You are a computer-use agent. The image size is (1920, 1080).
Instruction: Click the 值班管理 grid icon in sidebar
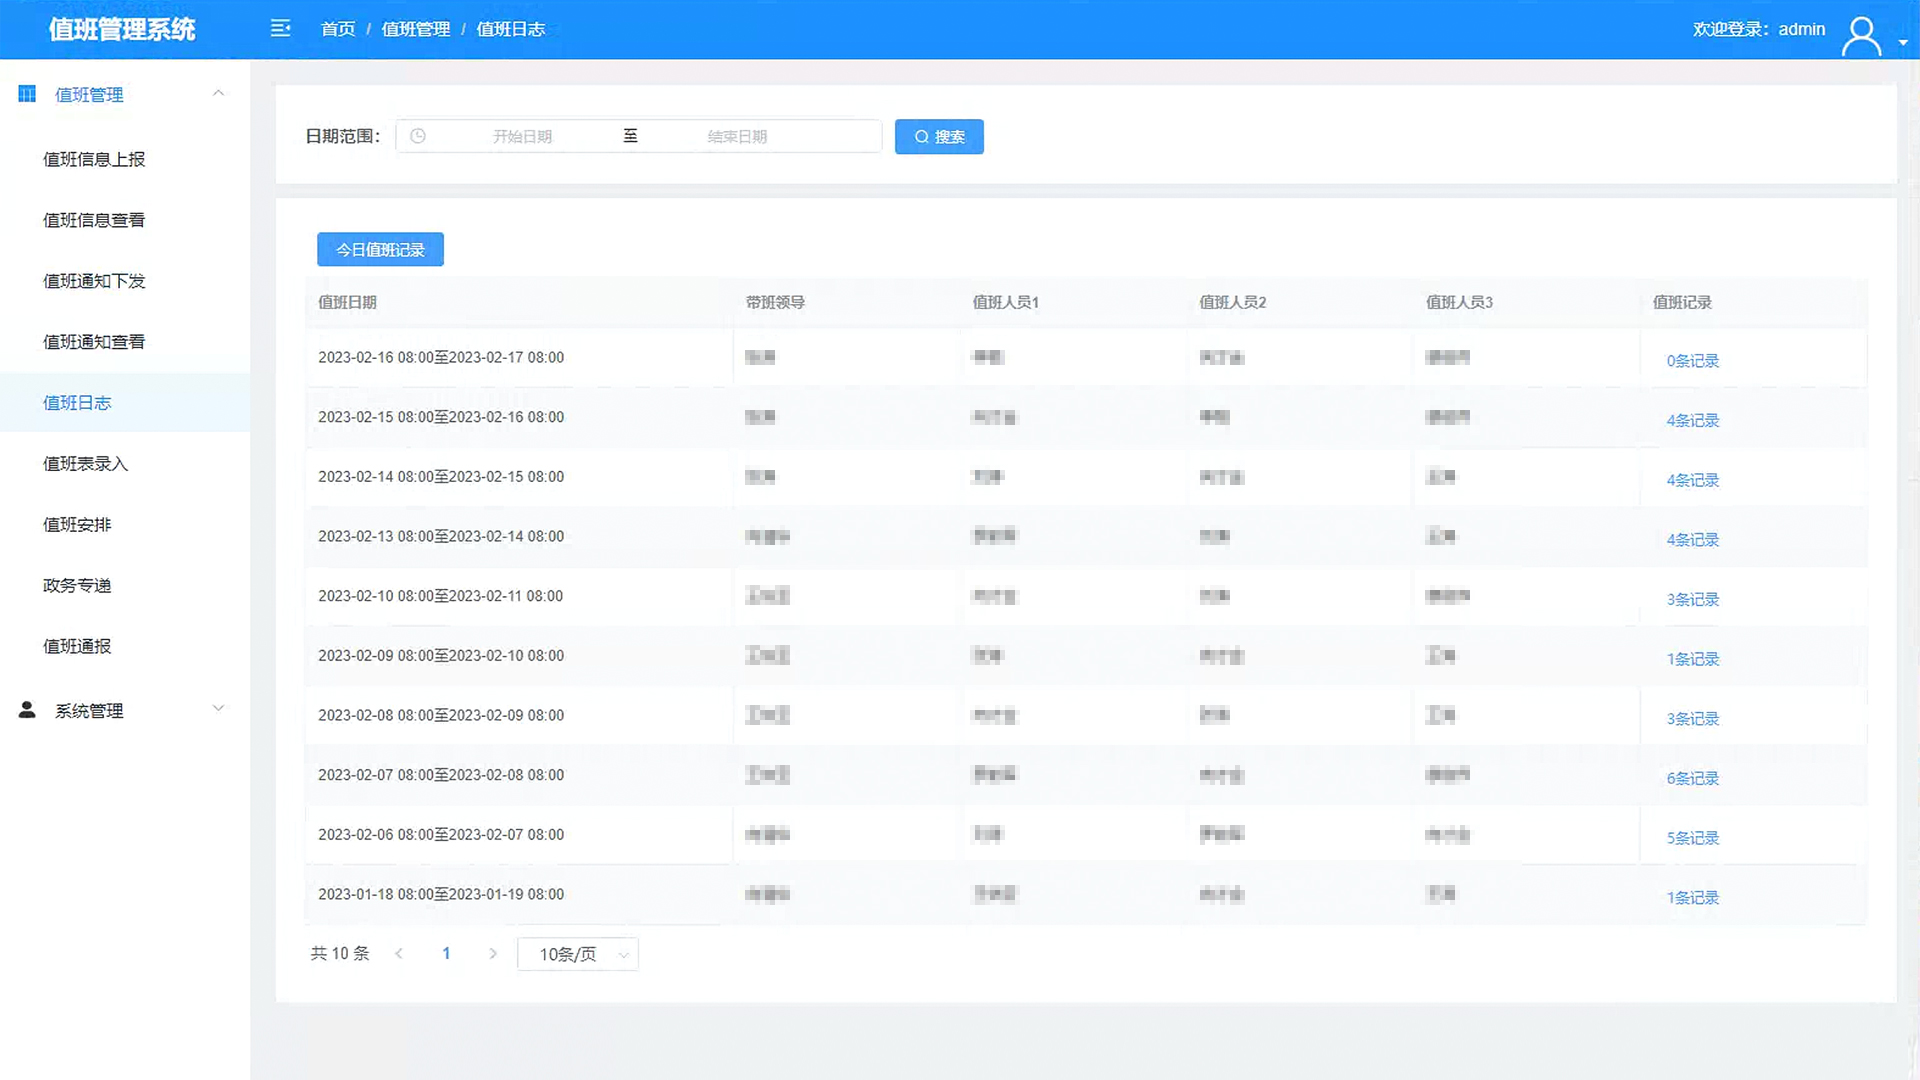click(27, 94)
